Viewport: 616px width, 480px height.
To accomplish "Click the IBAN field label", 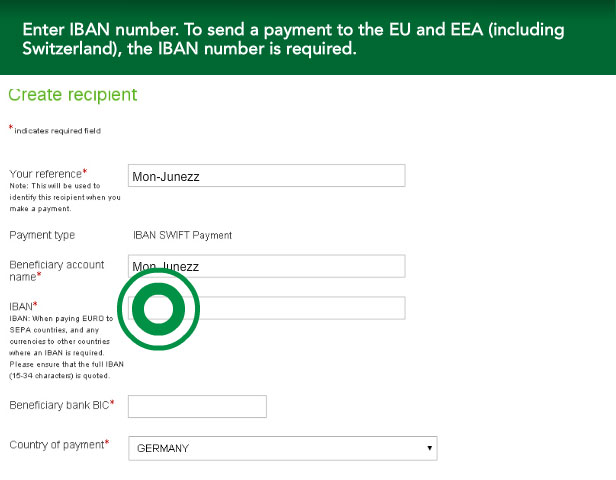I will (23, 306).
